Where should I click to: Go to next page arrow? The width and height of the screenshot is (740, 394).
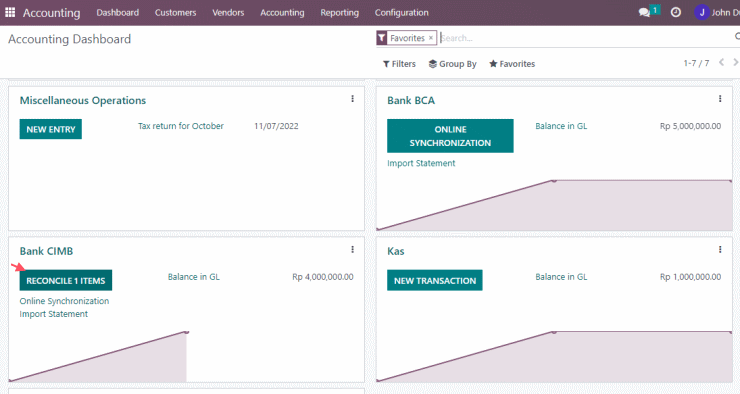(x=735, y=62)
